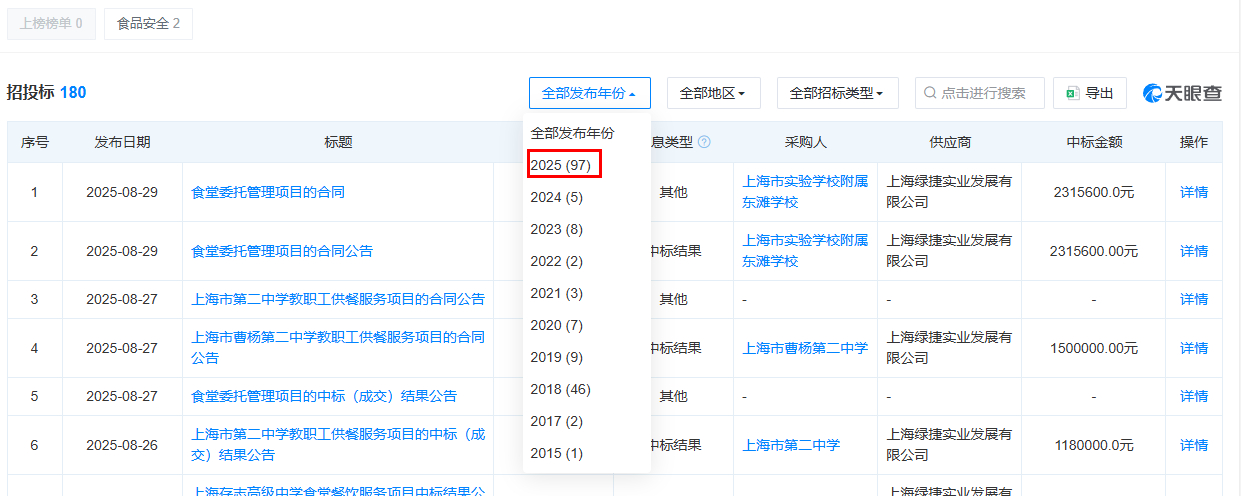The height and width of the screenshot is (496, 1241).
Task: Click the 中标金额 column header
Action: [x=1094, y=143]
